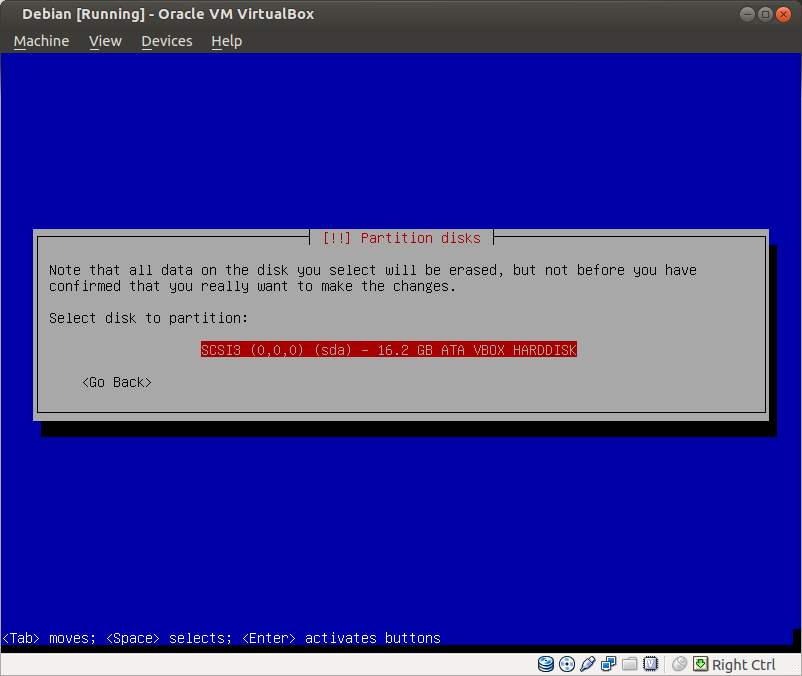Click the optical disc (CD/DVD) status icon

pyautogui.click(x=567, y=664)
